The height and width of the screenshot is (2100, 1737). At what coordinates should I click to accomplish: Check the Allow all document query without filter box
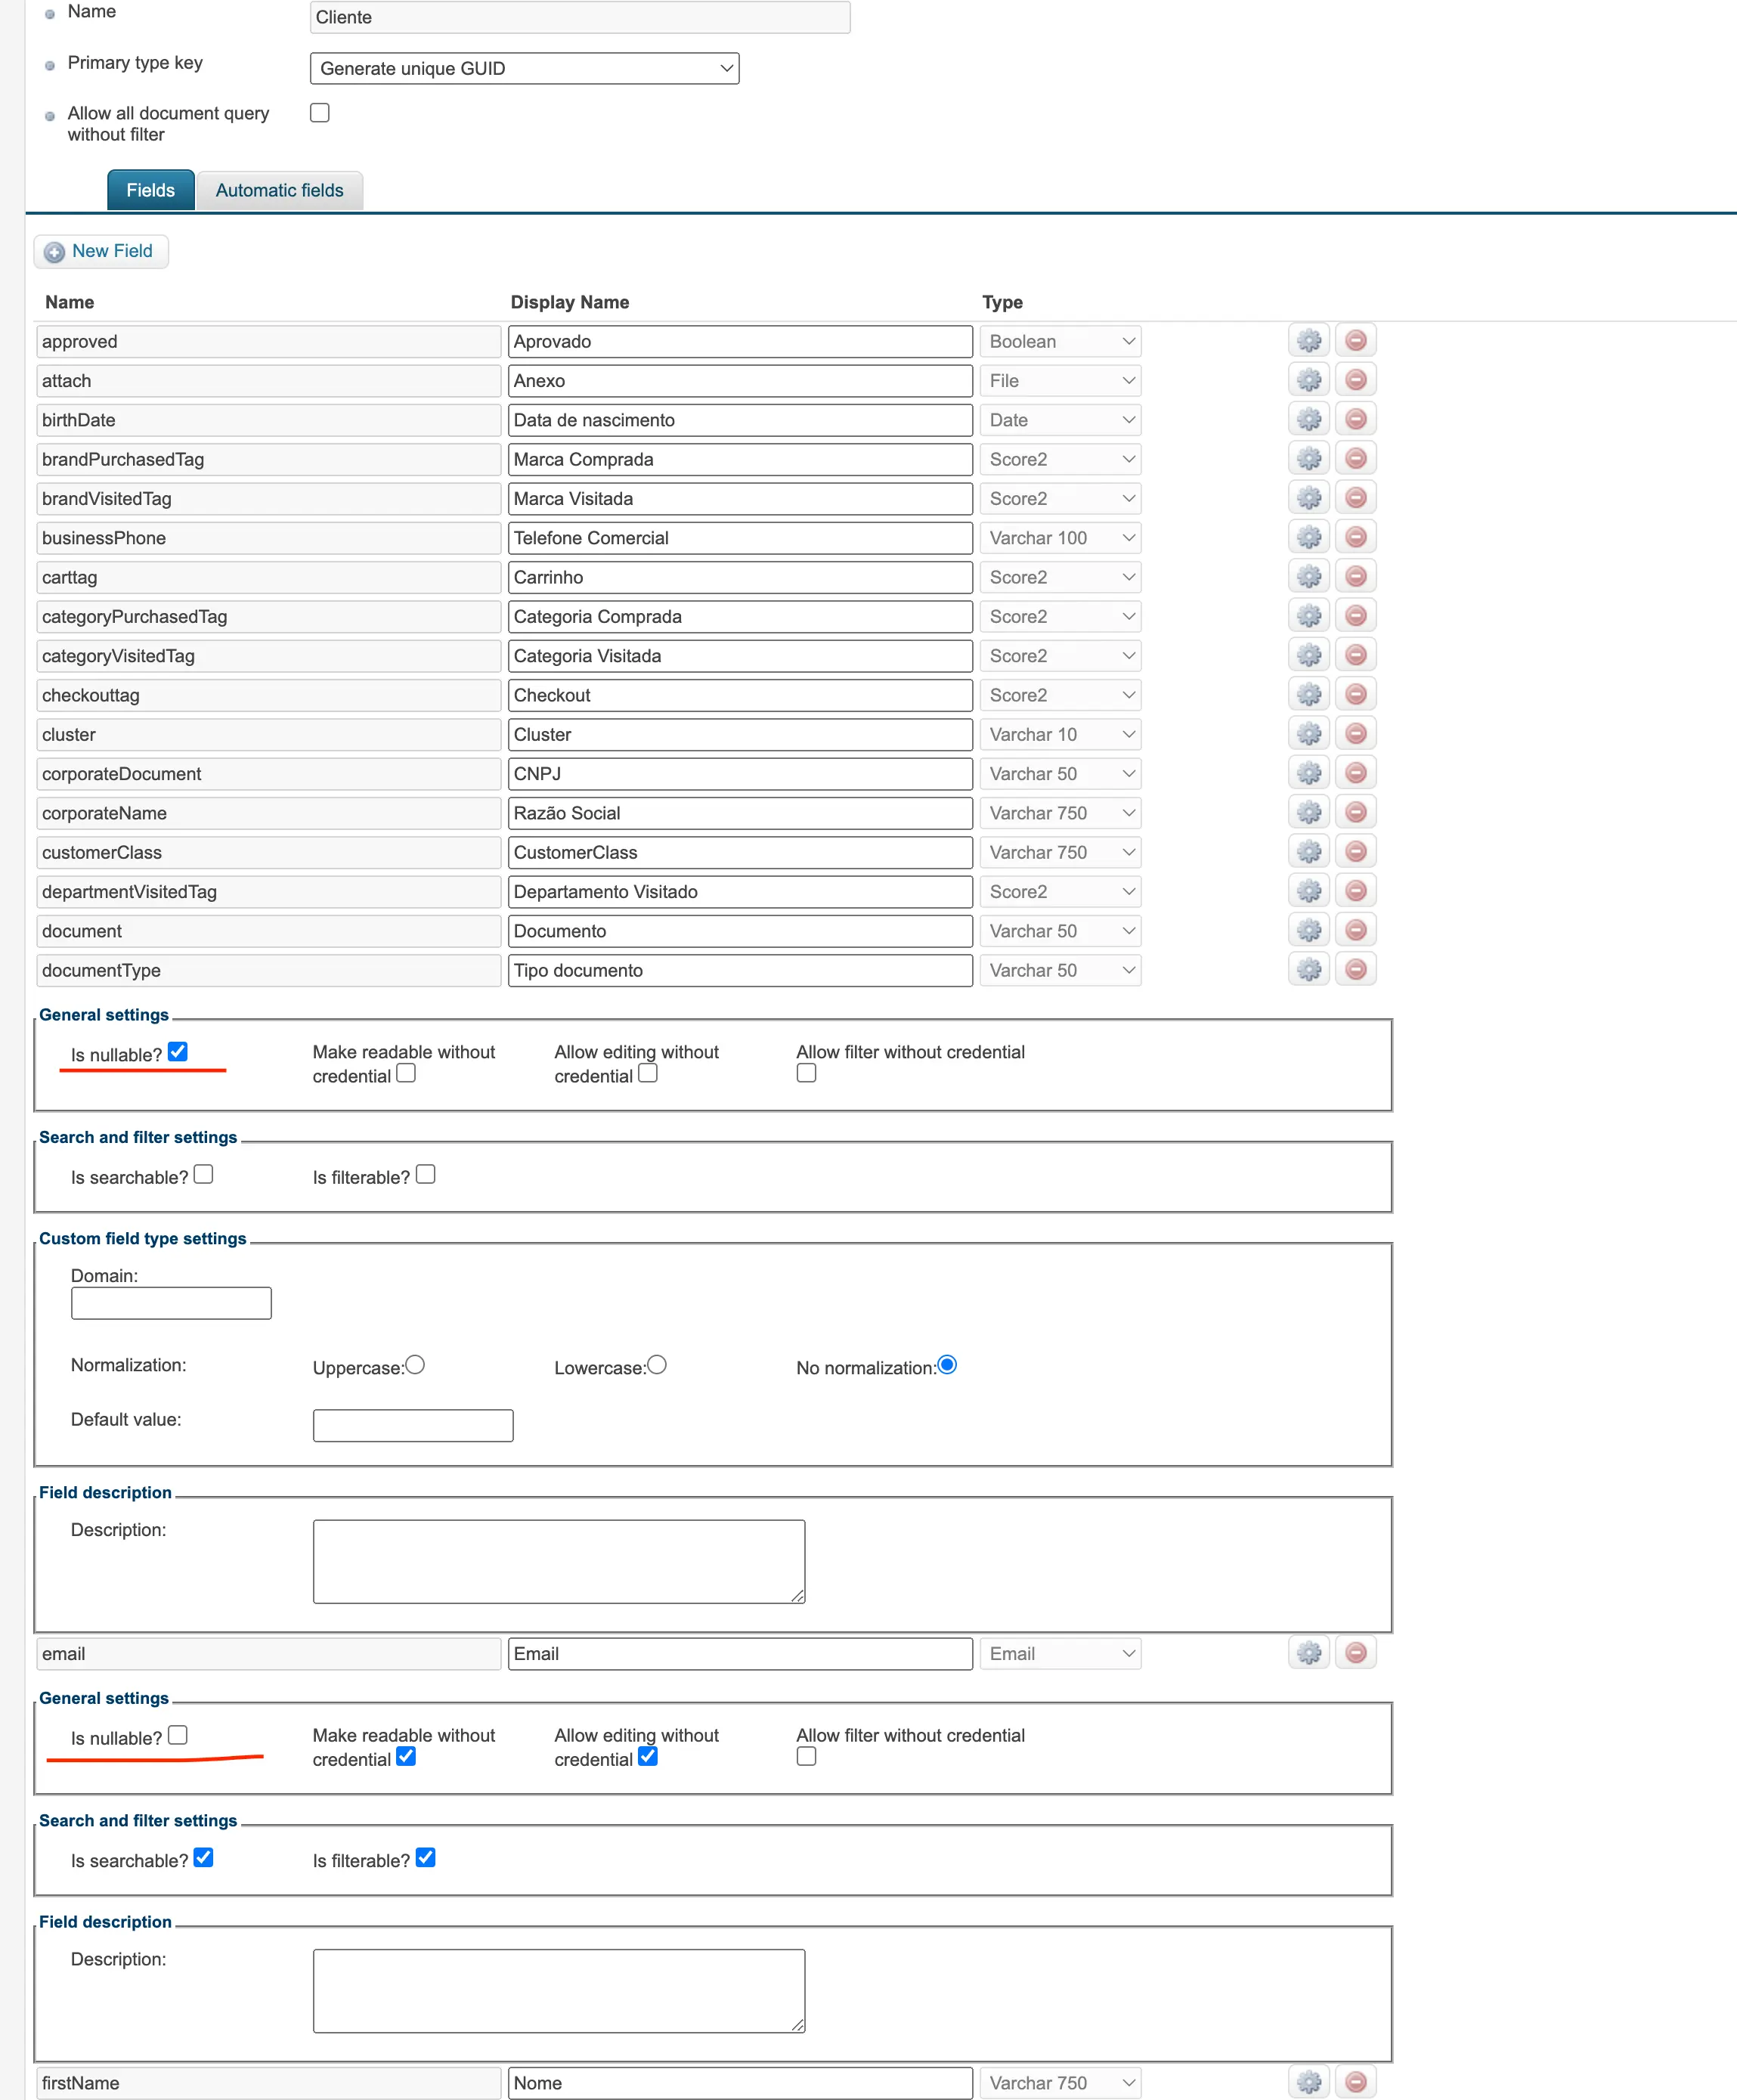(319, 112)
